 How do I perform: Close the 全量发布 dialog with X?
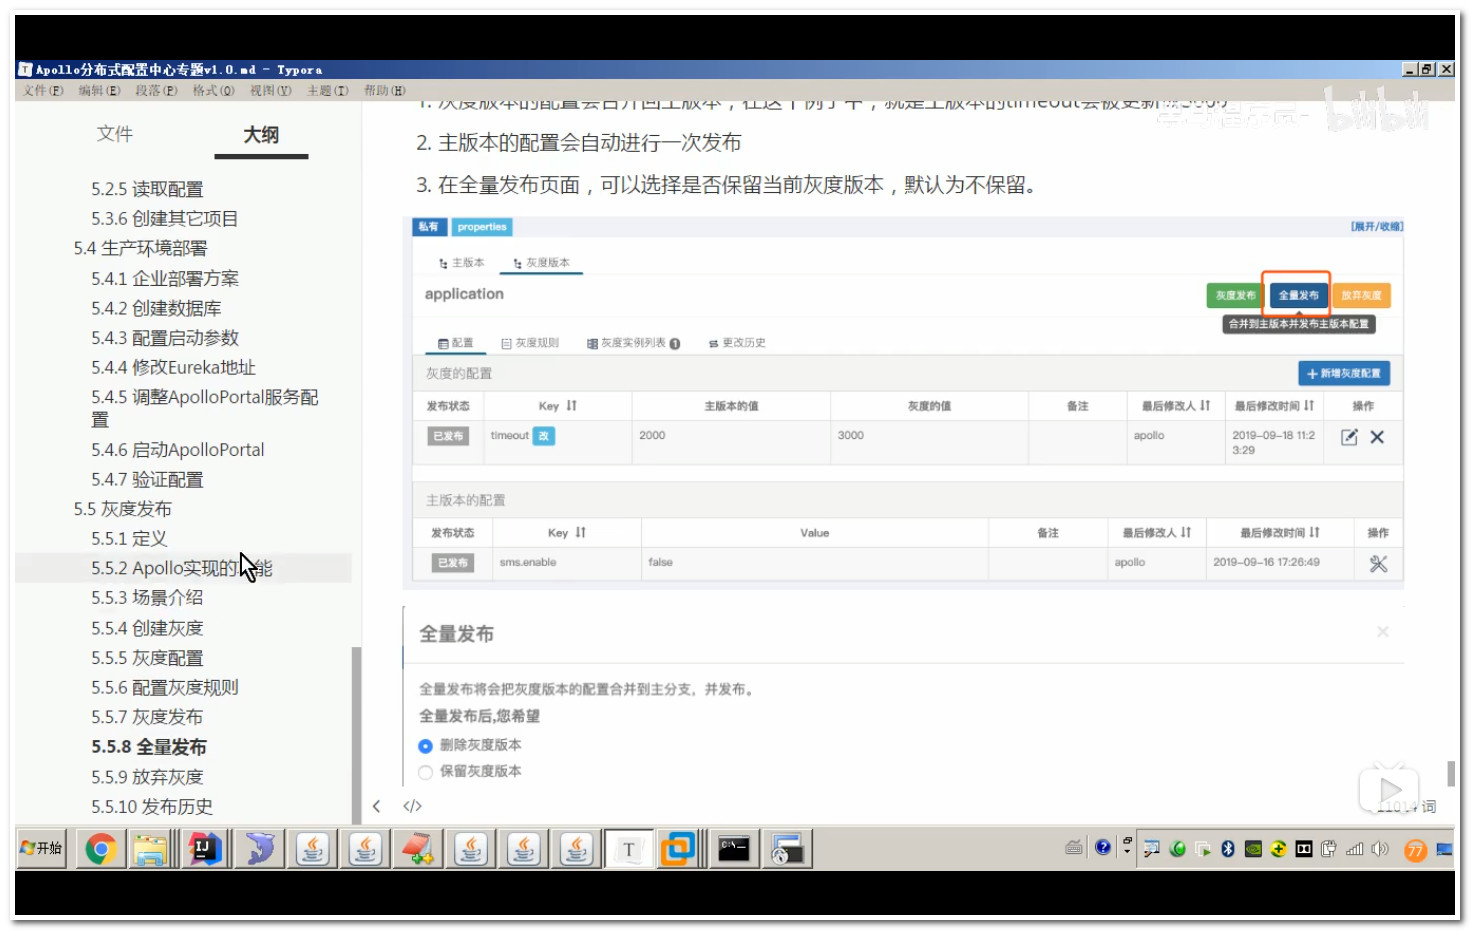1382,632
